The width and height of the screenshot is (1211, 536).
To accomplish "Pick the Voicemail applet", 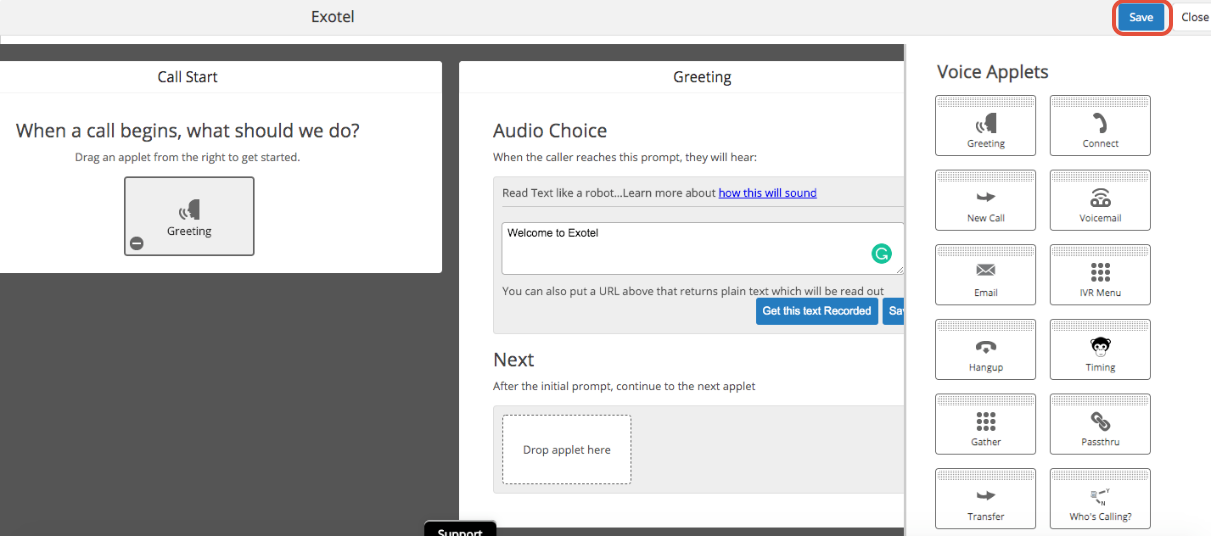I will coord(1100,200).
